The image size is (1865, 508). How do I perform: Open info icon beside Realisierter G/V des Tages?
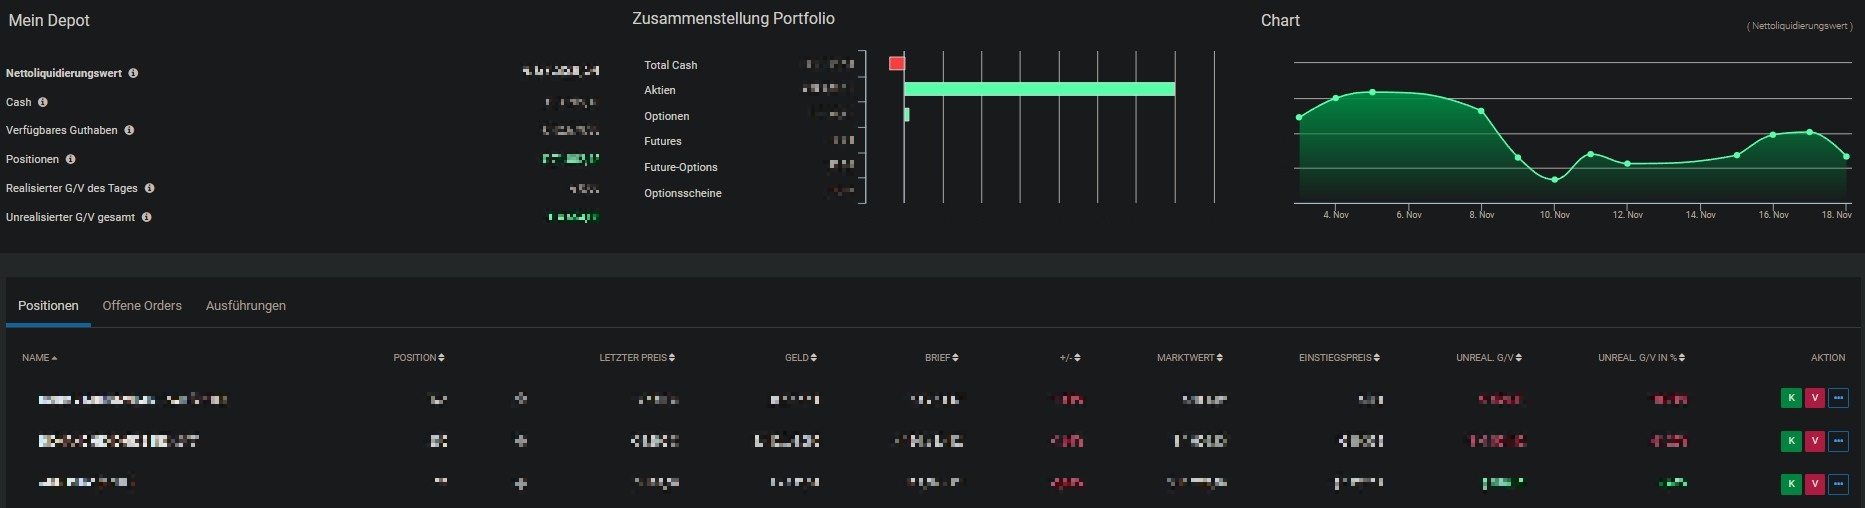point(149,188)
